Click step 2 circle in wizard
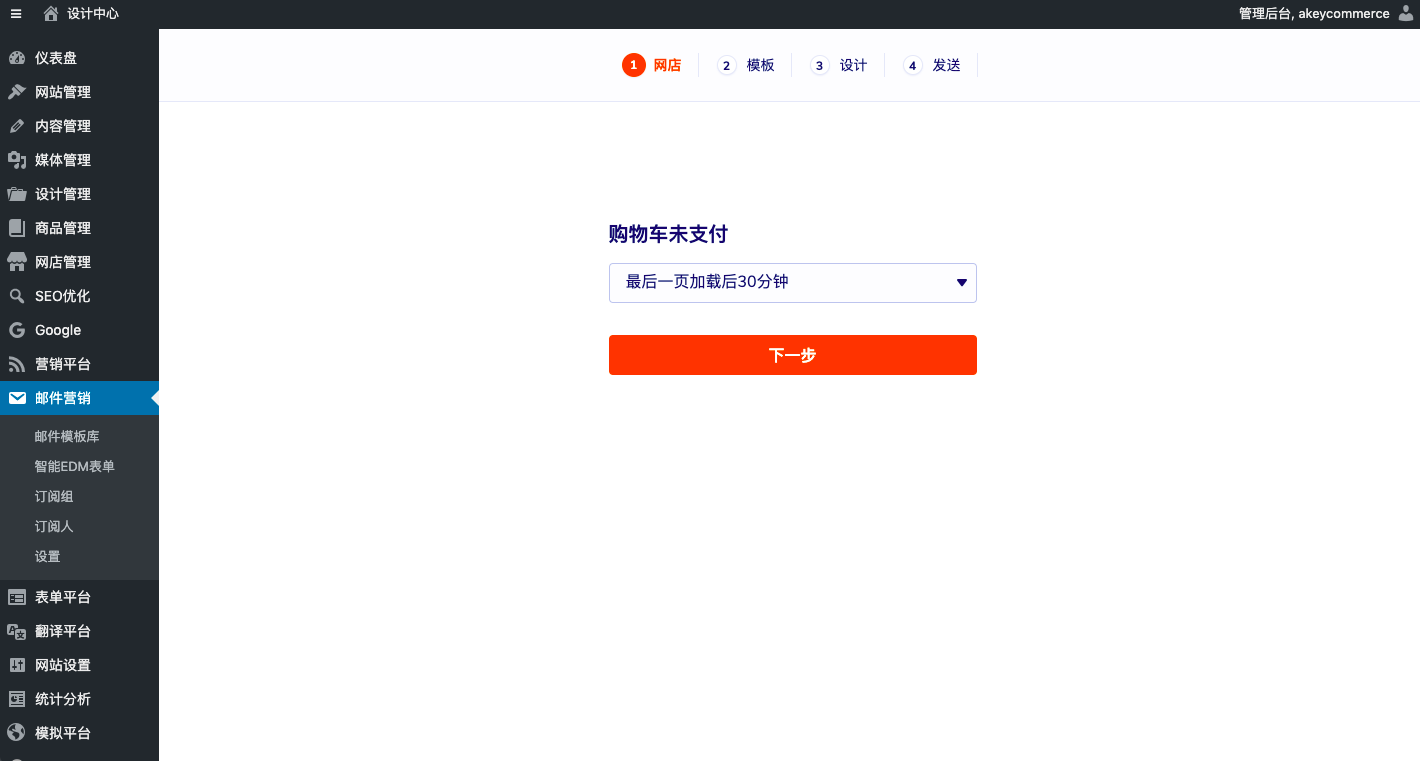This screenshot has width=1420, height=761. pos(727,65)
